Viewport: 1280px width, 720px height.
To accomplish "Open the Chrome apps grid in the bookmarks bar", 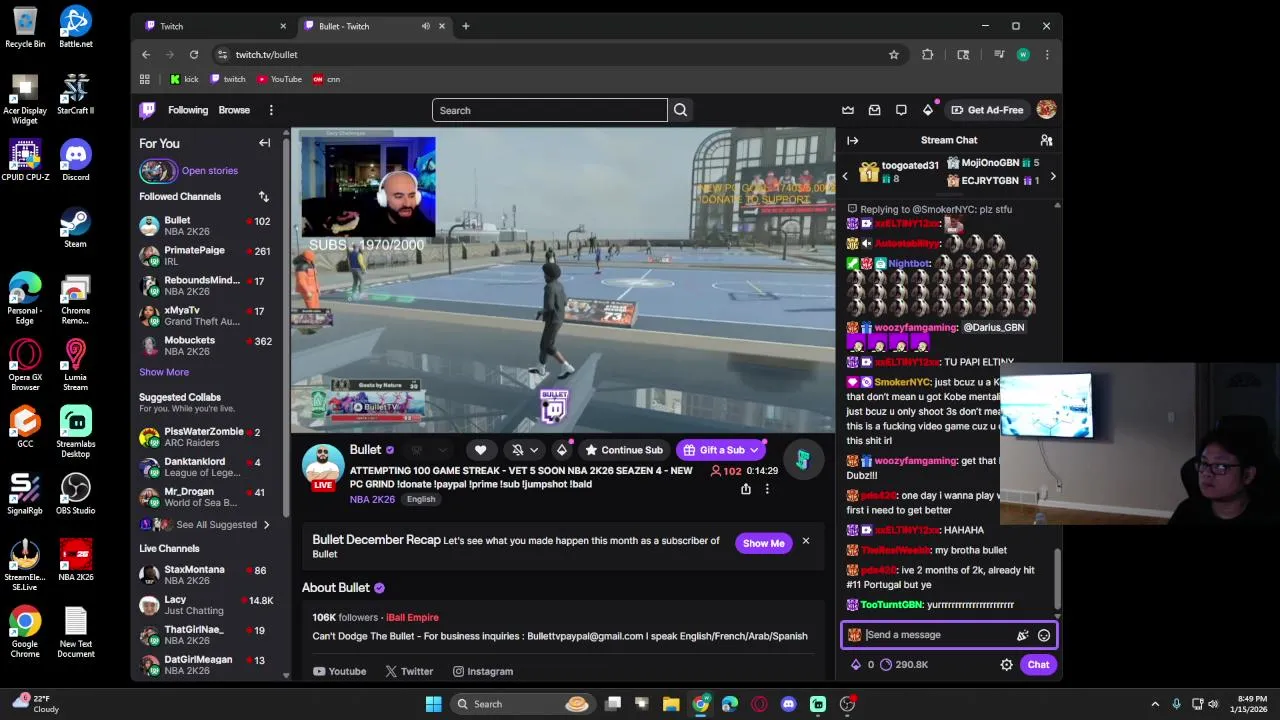I will pos(145,79).
